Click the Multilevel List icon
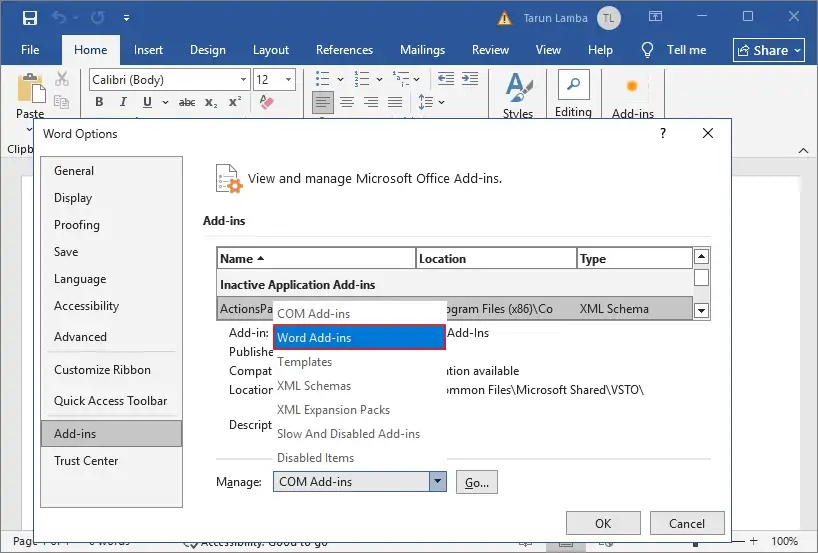Screen dimensions: 818x553 tap(401, 79)
